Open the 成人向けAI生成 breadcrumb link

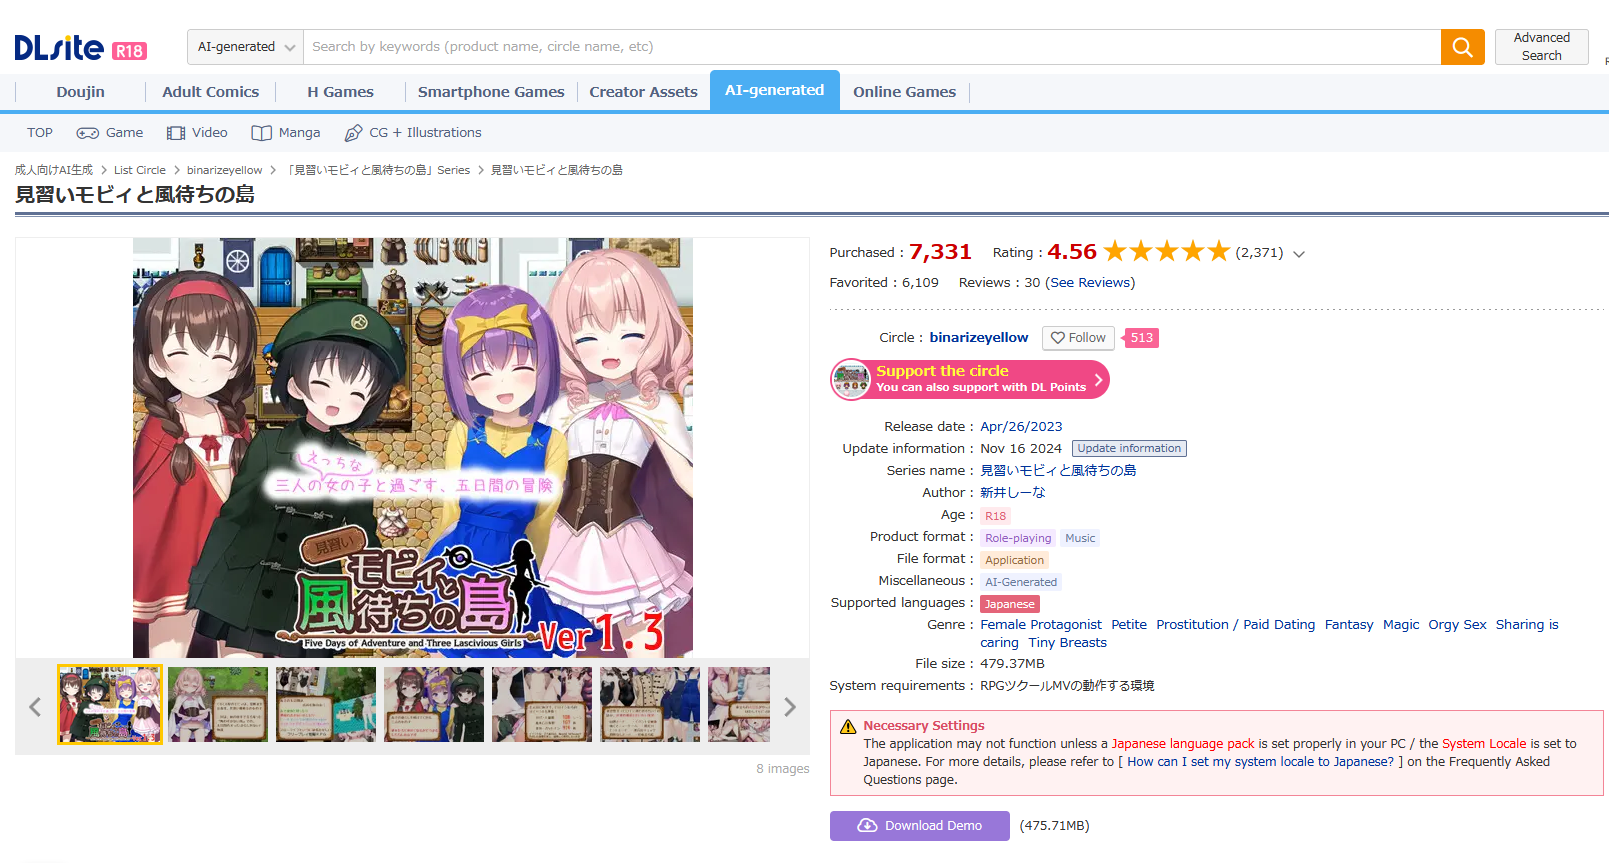54,170
